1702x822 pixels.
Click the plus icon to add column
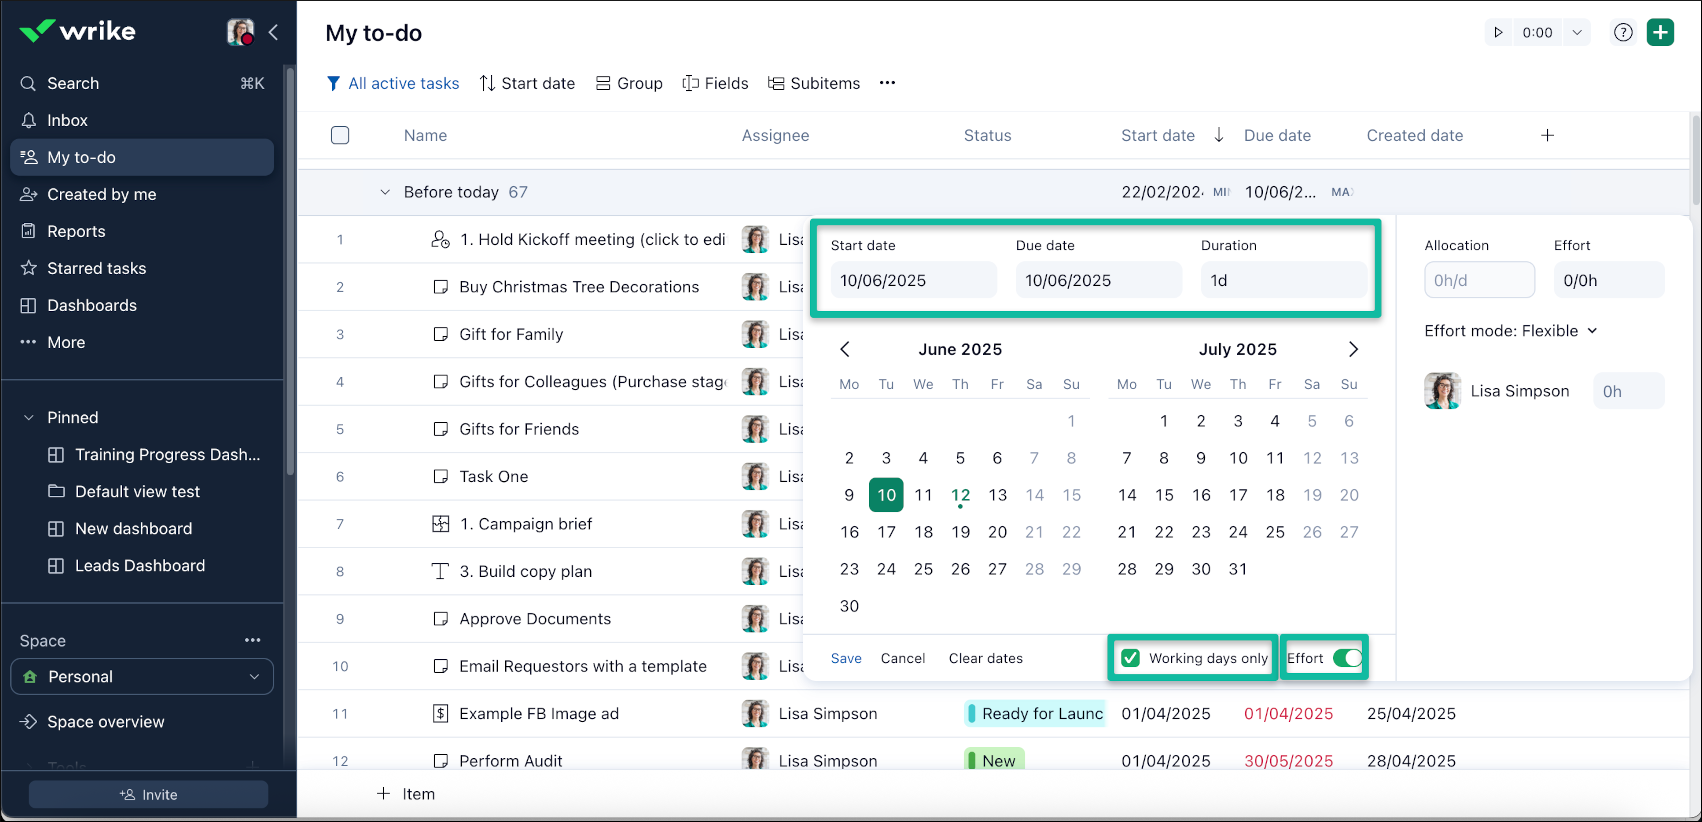[1547, 135]
